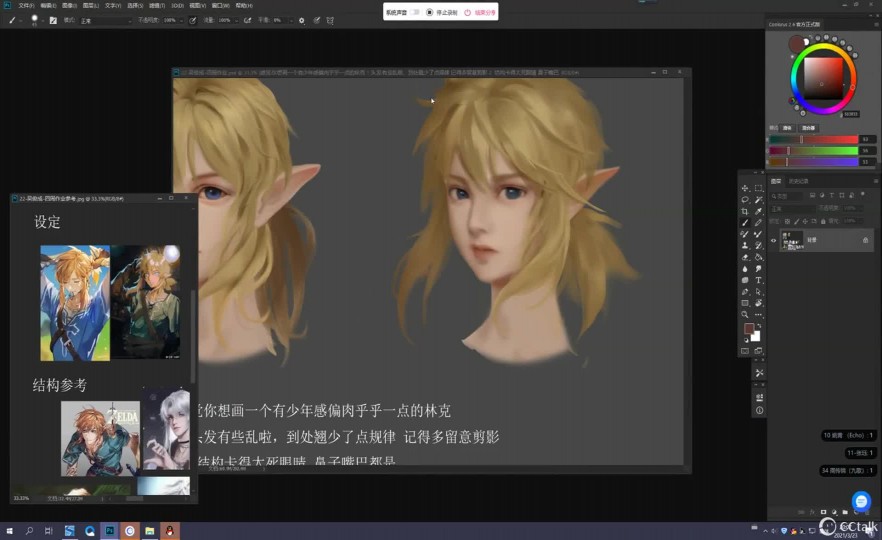Select the Eraser tool
This screenshot has width=882, height=540.
pos(745,257)
